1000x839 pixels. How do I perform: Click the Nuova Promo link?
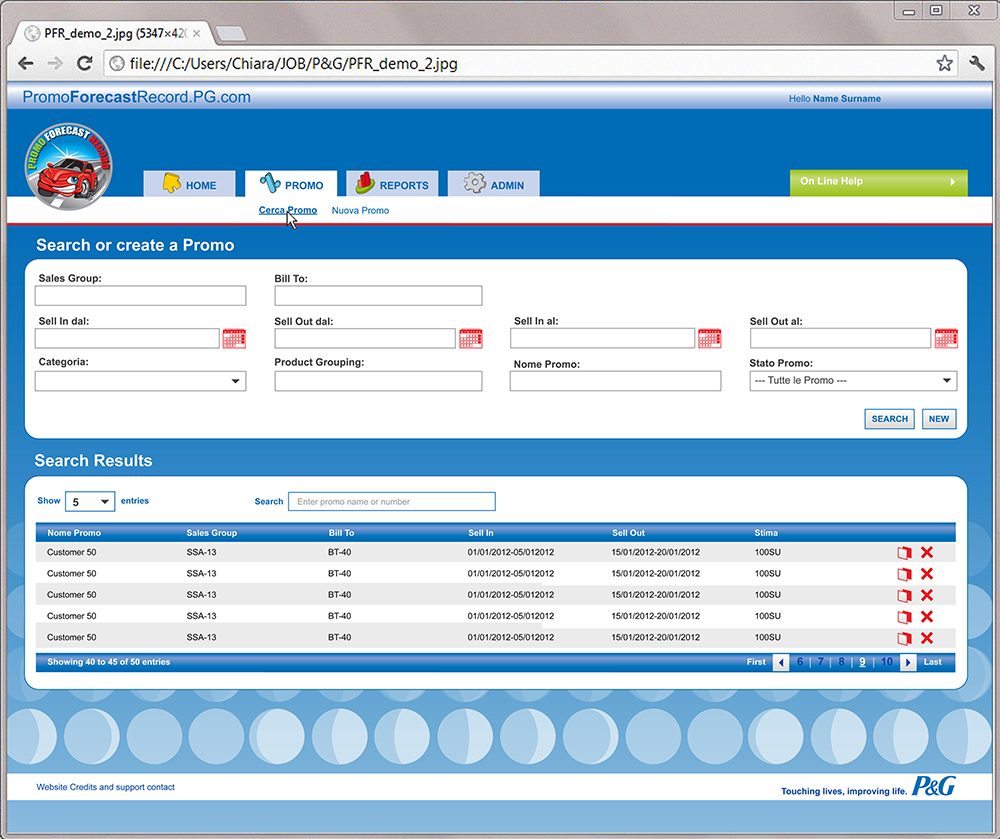click(360, 211)
